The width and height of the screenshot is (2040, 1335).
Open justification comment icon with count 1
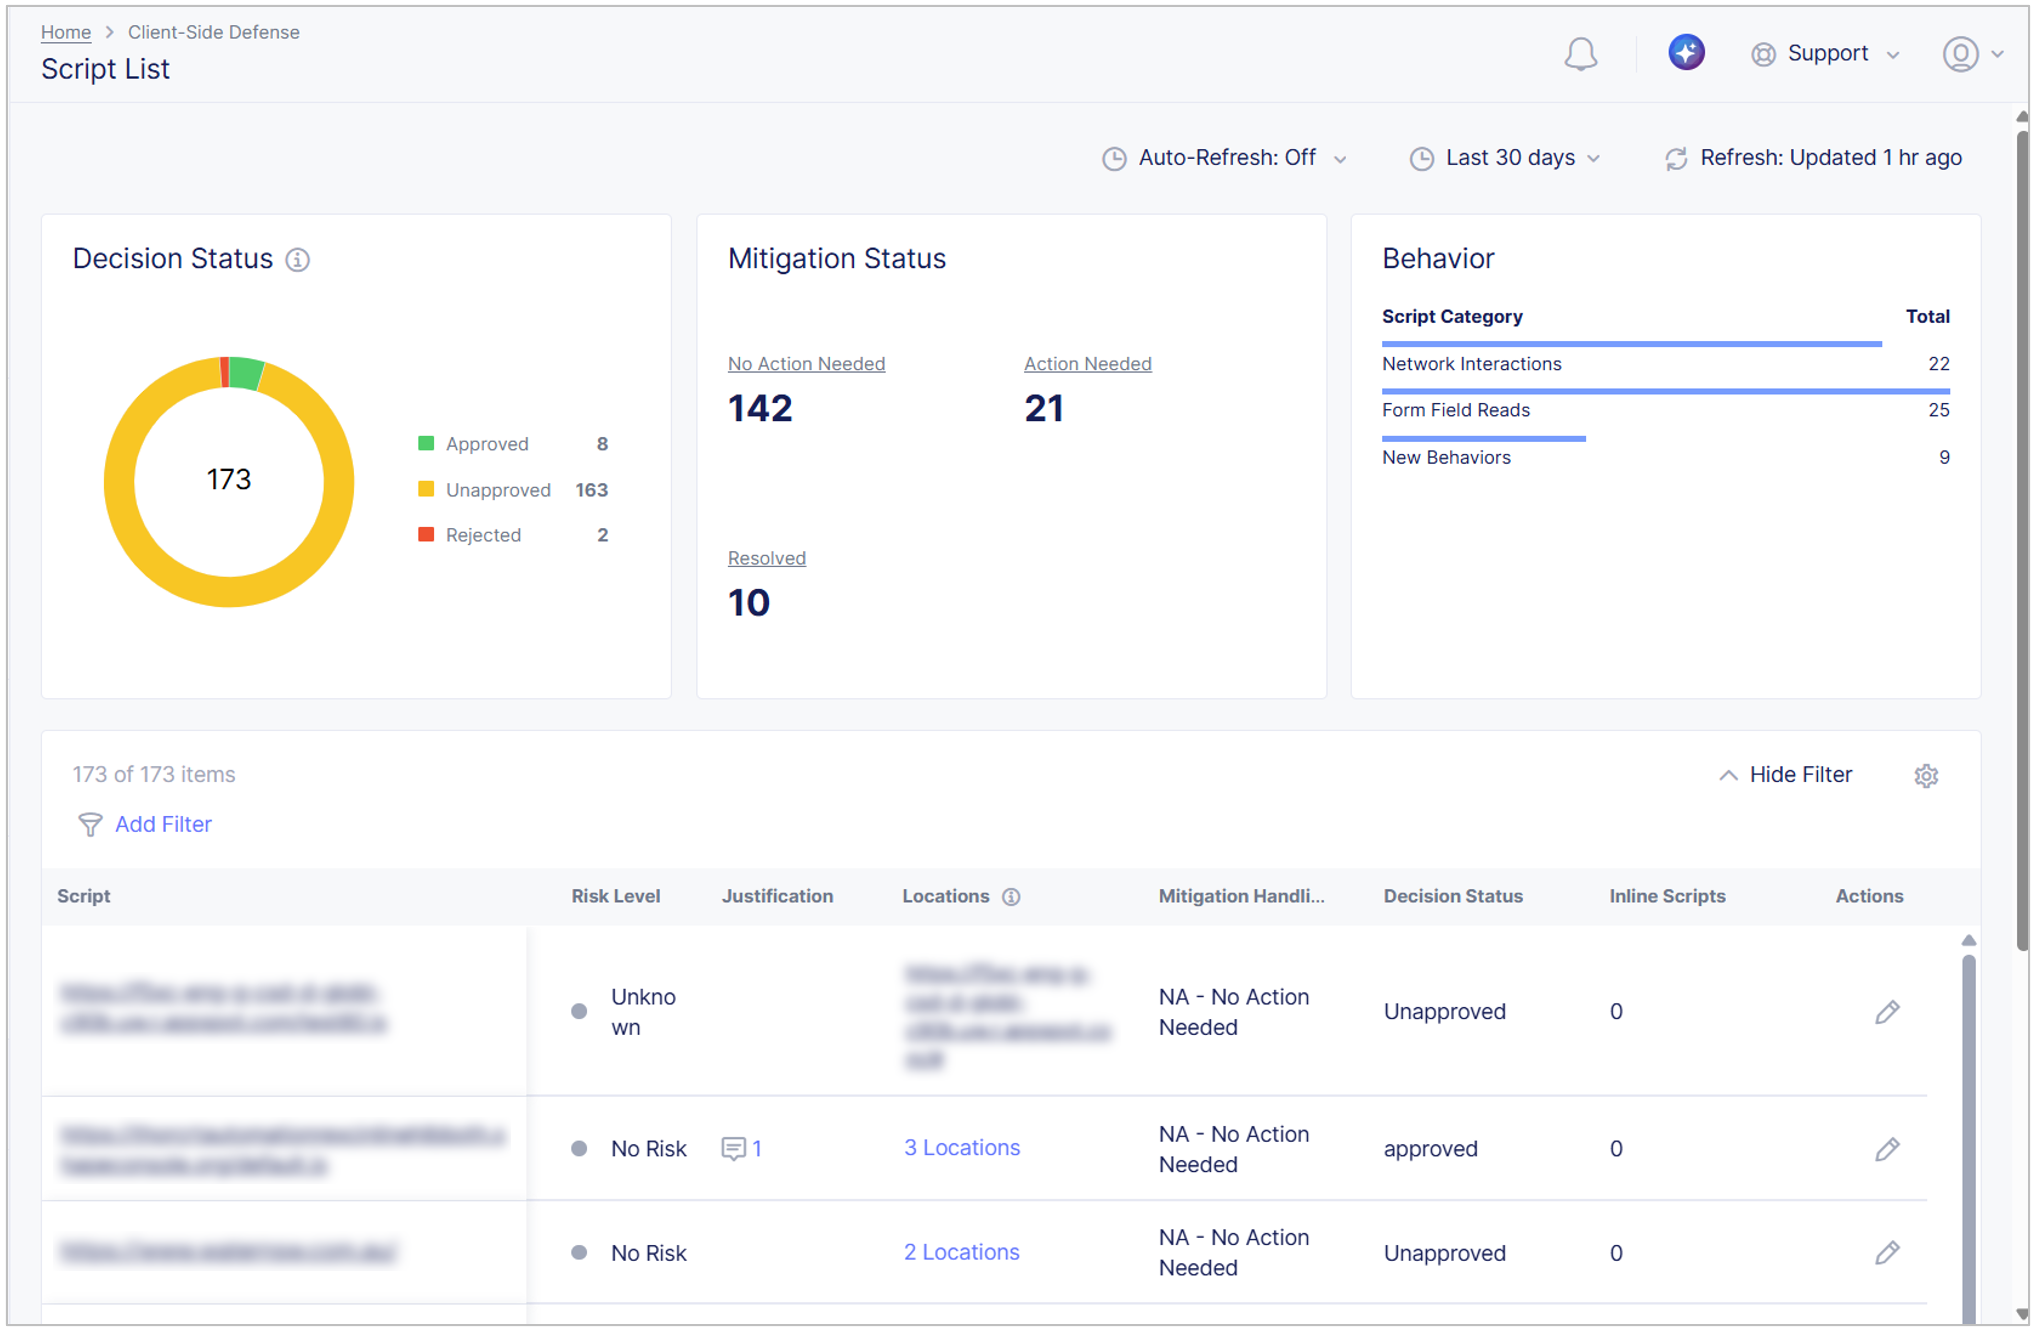pos(733,1149)
